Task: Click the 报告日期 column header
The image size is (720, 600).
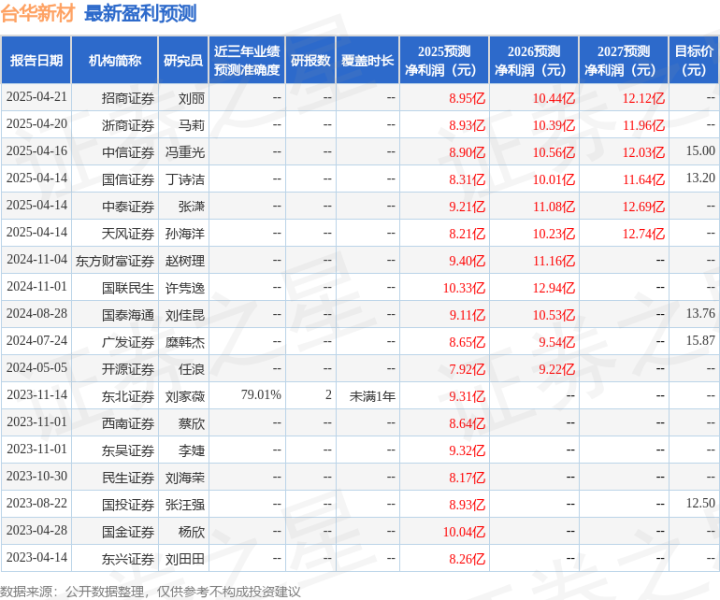Action: tap(36, 61)
